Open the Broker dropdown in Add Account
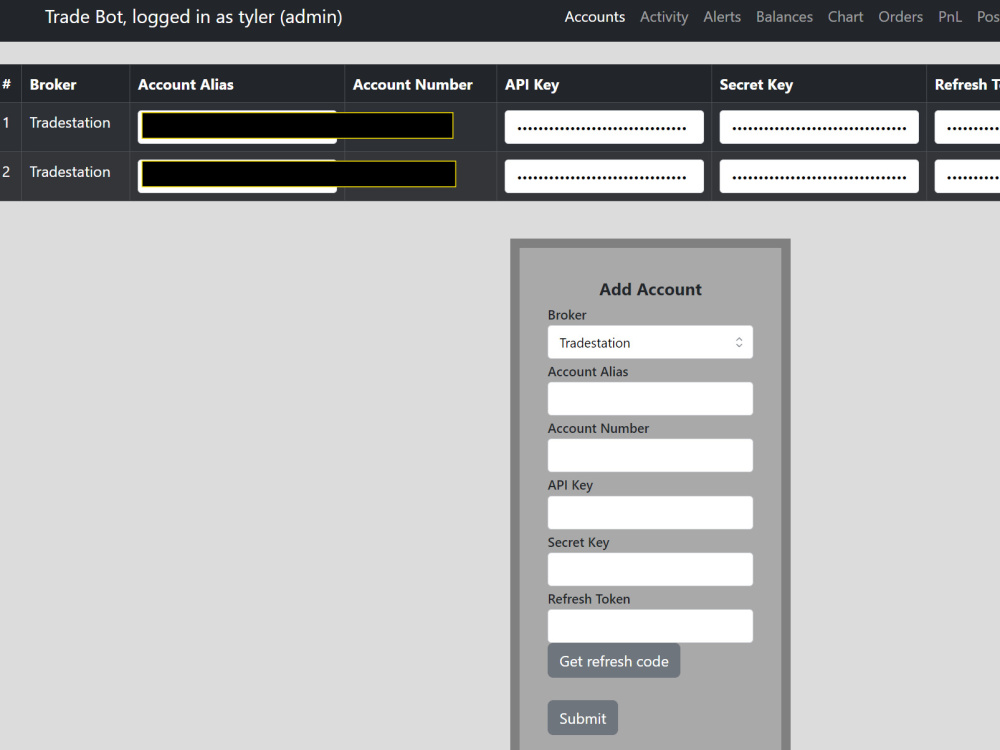Screen dimensions: 1000x750 (x=650, y=342)
